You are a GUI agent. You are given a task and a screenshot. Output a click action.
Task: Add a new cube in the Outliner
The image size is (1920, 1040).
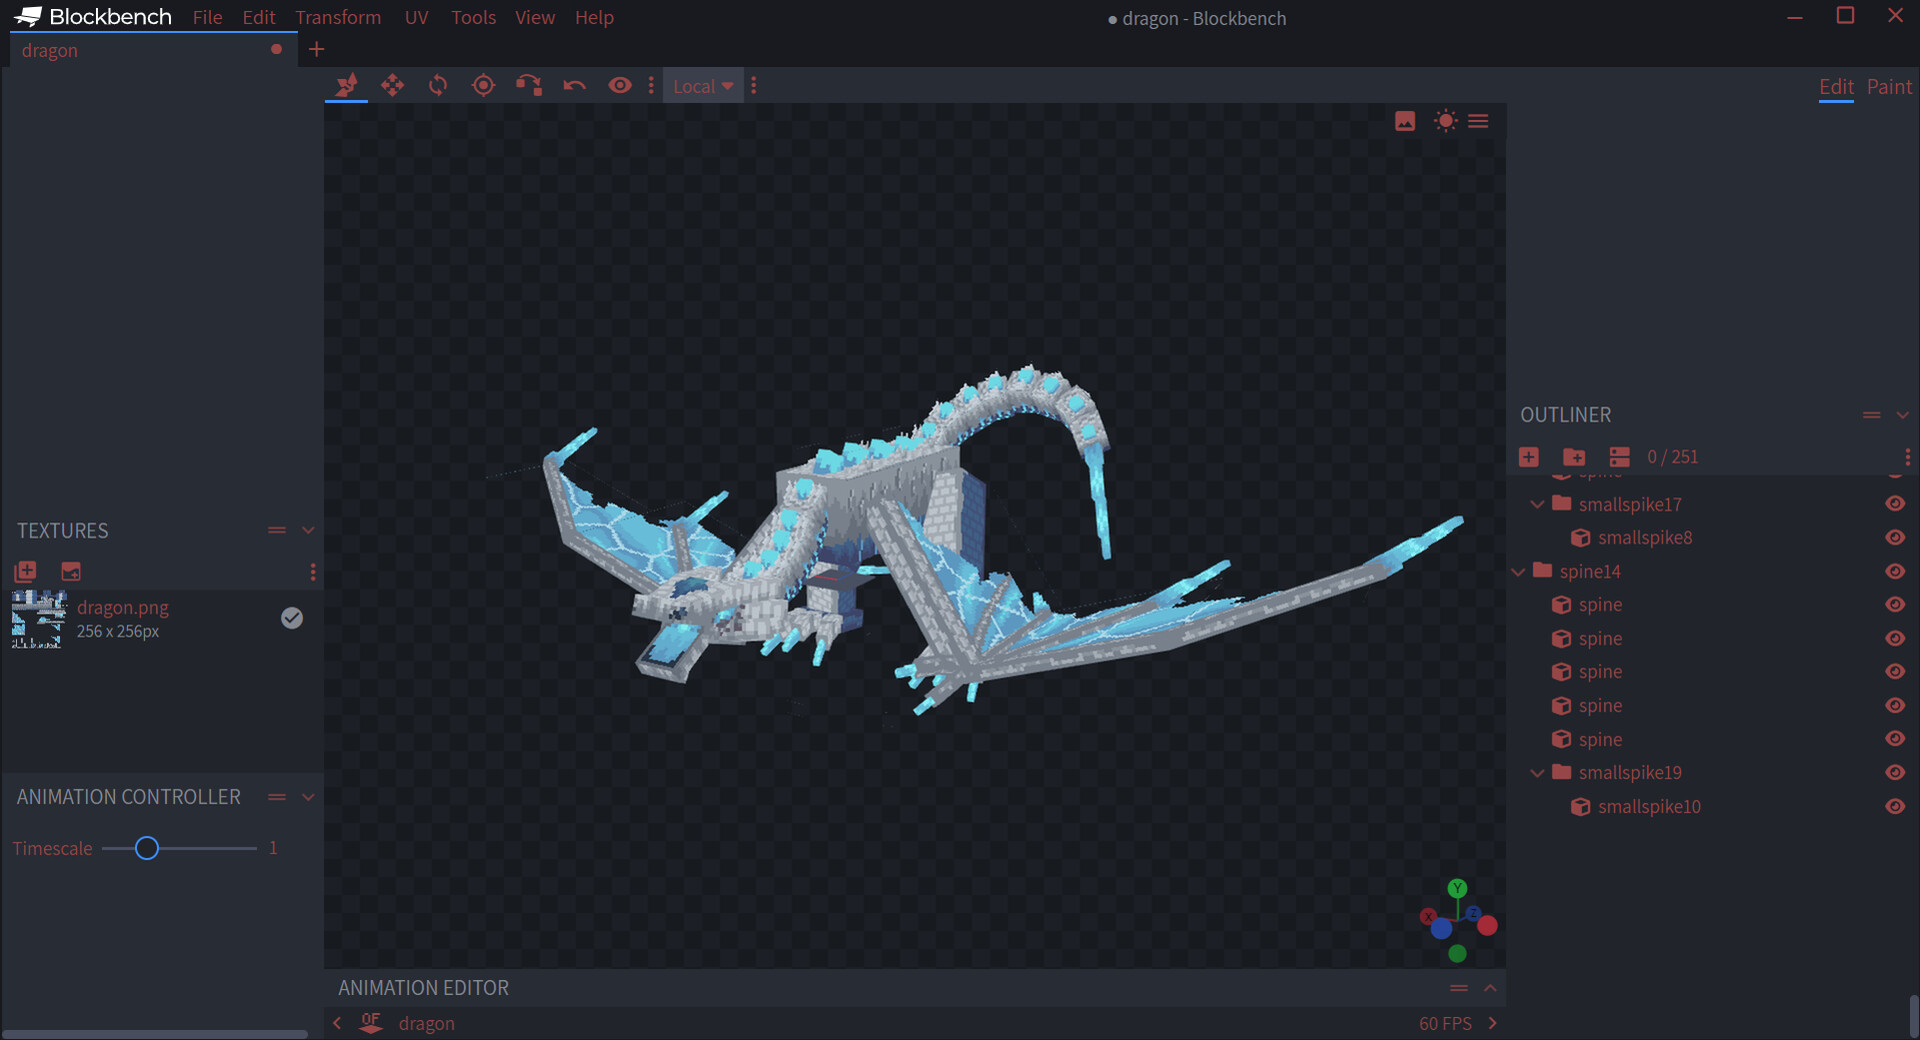click(1528, 456)
